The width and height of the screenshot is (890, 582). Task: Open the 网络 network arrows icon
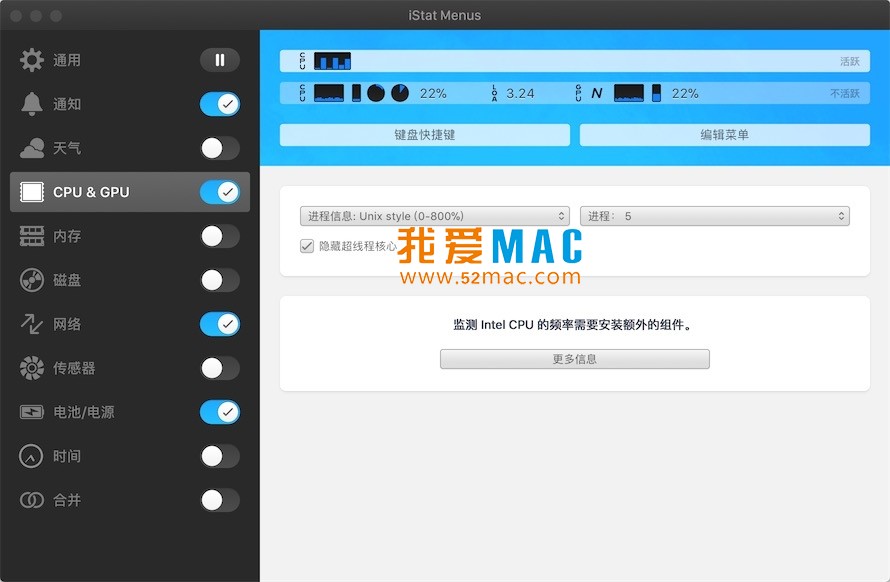(32, 324)
